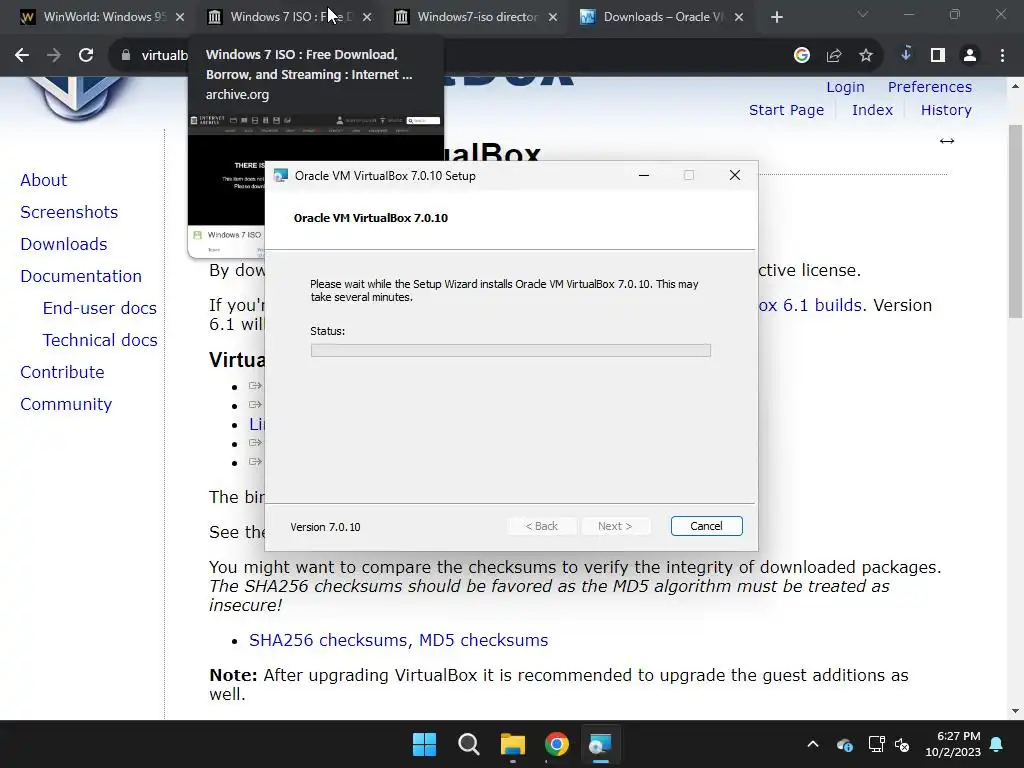1024x768 pixels.
Task: Open File Explorer from taskbar
Action: 513,744
